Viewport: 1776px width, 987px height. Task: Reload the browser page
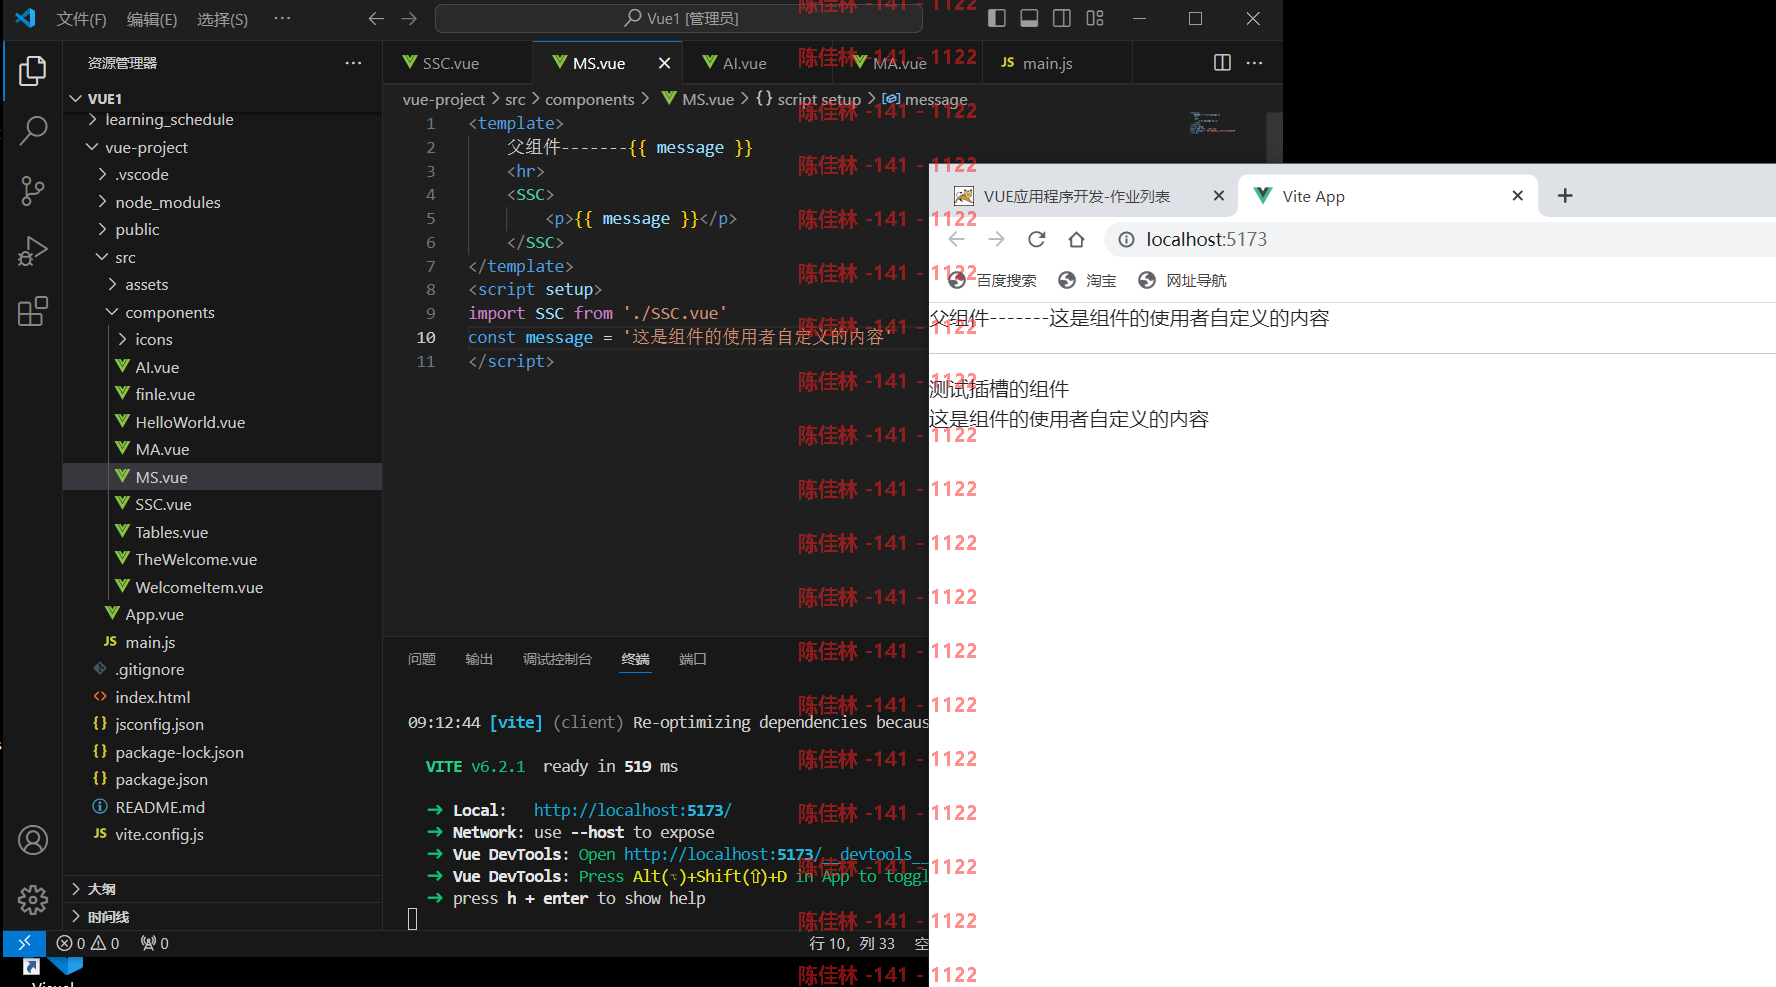pyautogui.click(x=1037, y=239)
